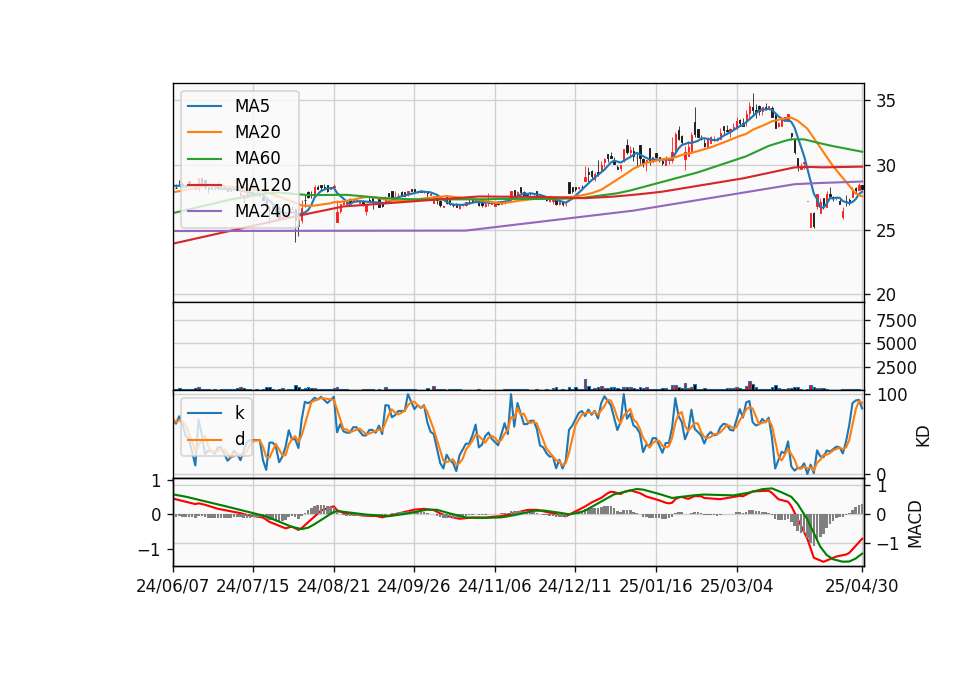Click the MA5 legend label
This screenshot has width=960, height=690.
252,106
